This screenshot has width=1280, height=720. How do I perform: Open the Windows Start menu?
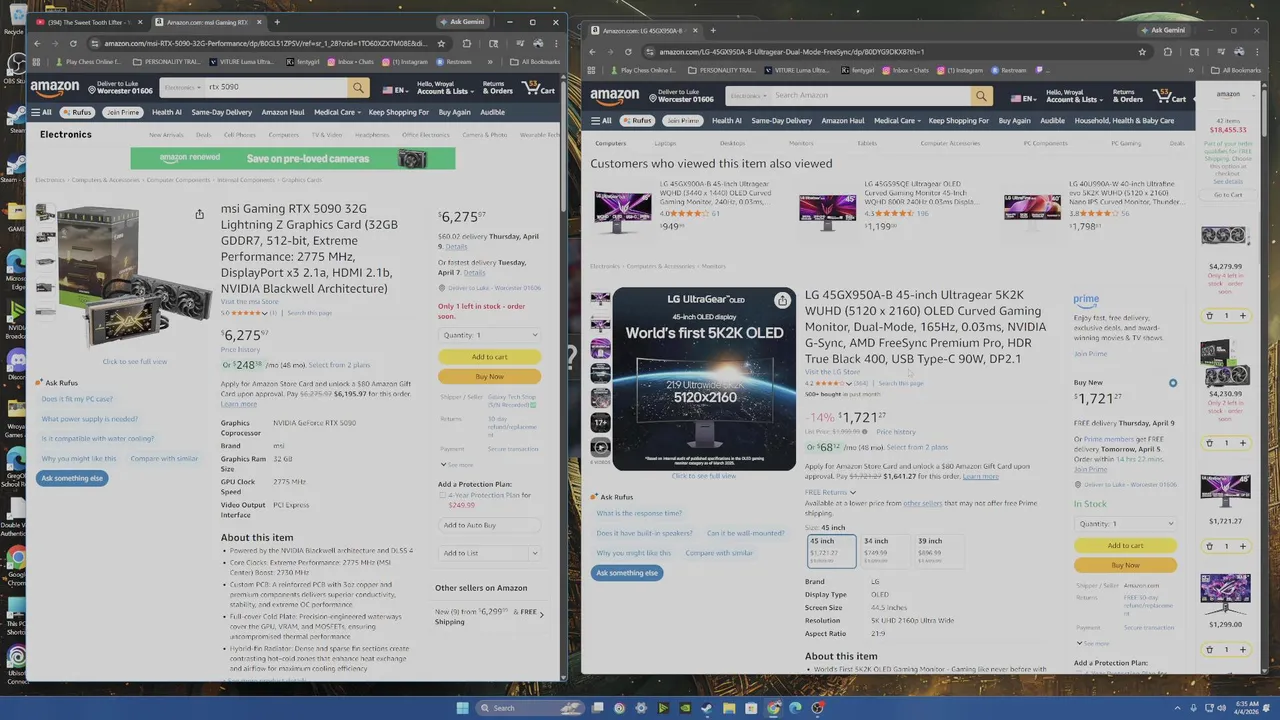point(462,708)
